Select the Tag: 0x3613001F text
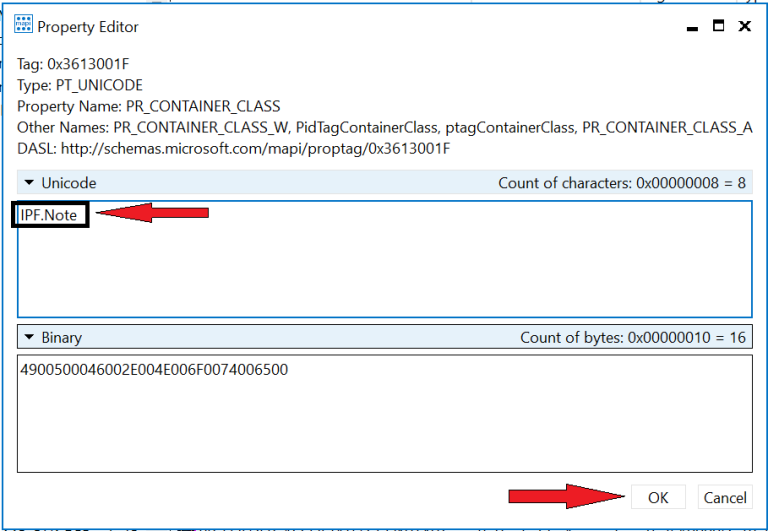 (73, 64)
